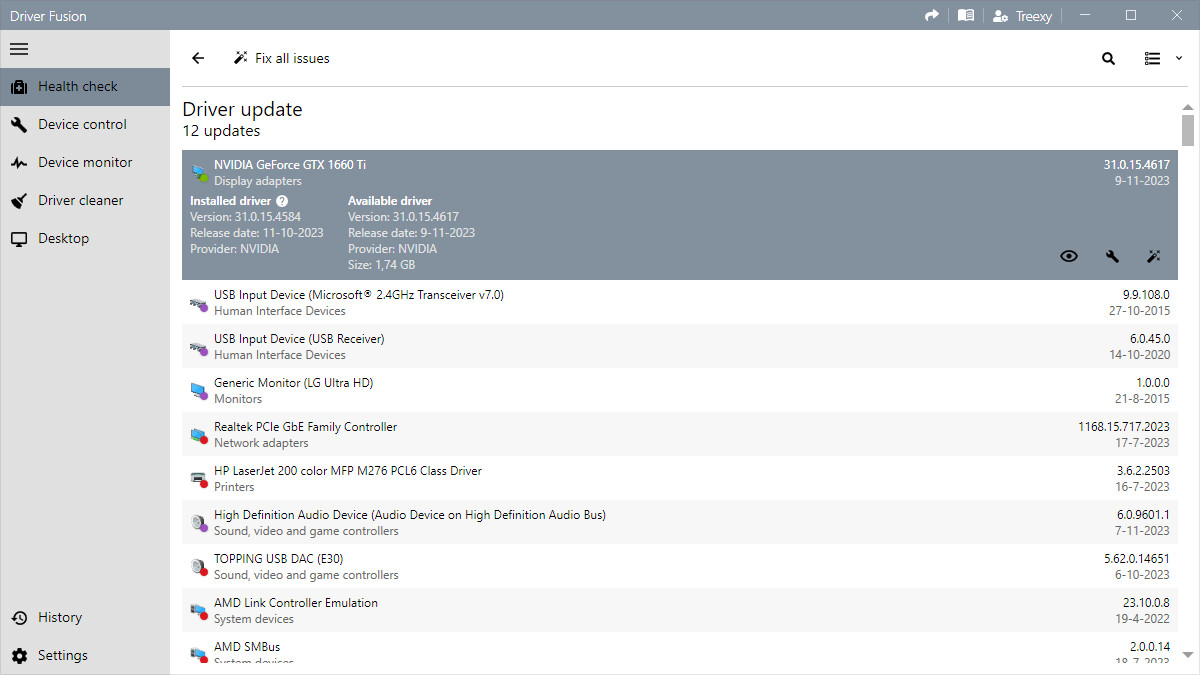
Task: Open the user guide book icon
Action: point(966,15)
